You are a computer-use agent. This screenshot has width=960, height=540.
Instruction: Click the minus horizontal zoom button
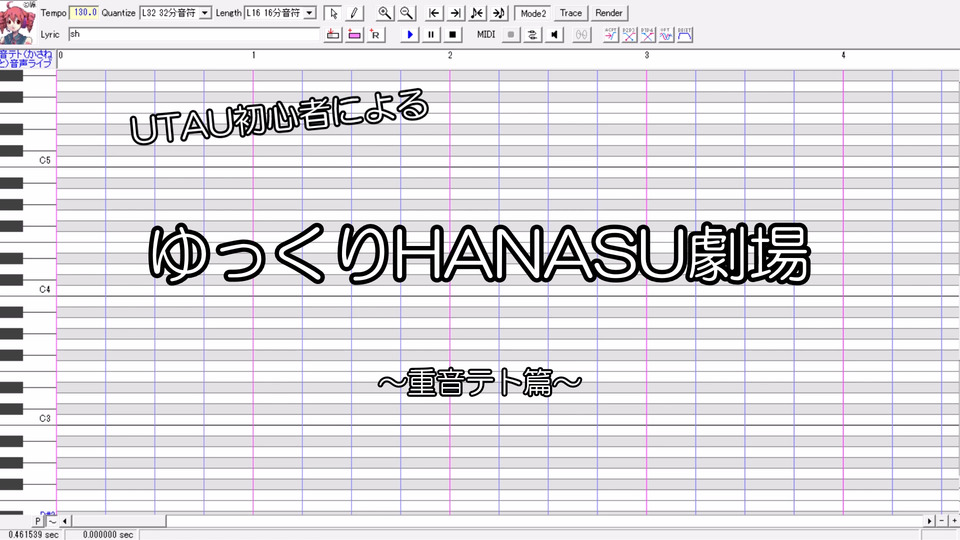942,521
